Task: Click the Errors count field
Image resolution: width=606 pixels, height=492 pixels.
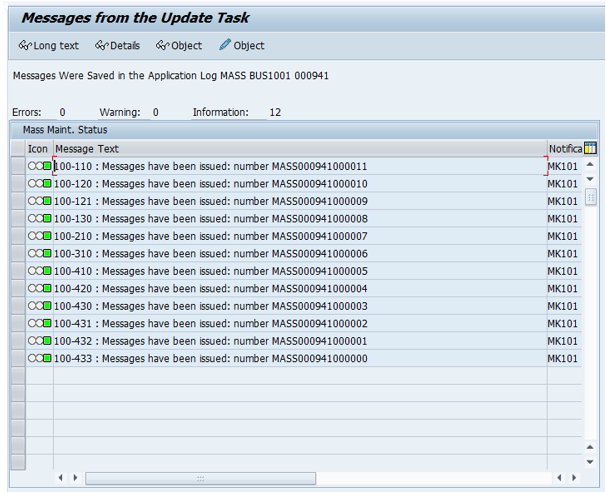Action: click(x=63, y=112)
